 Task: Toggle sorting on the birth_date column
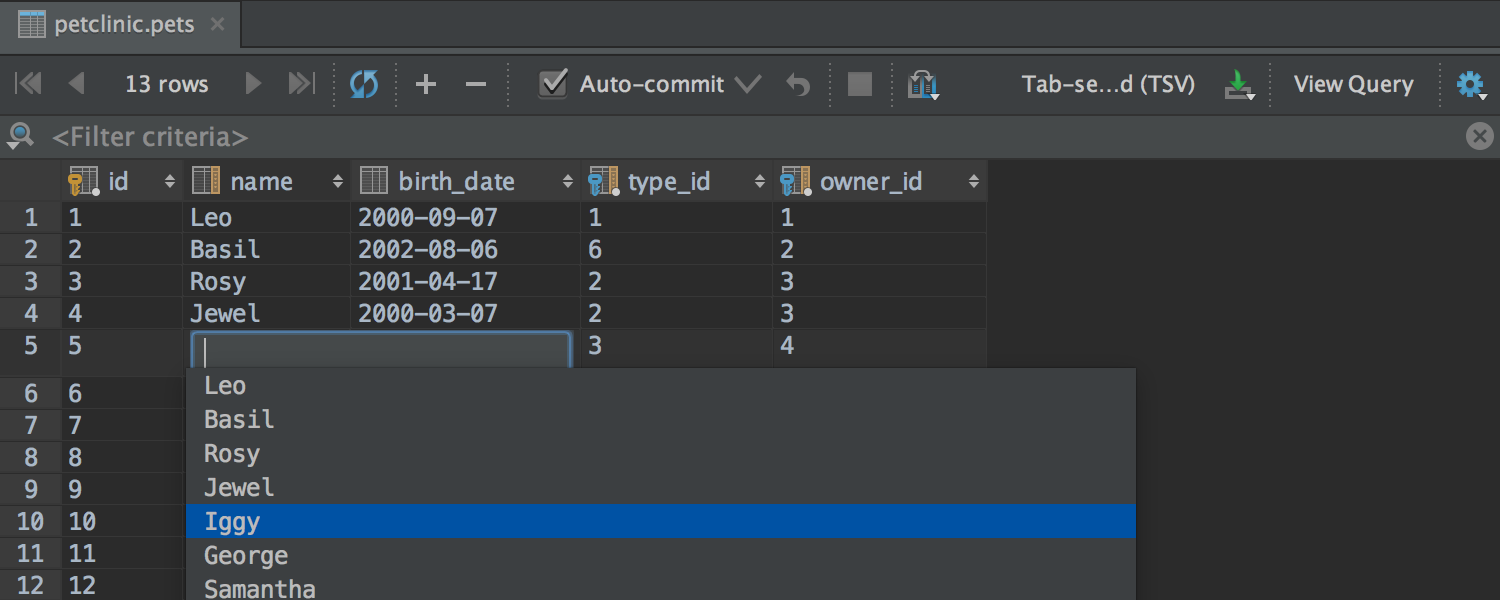coord(566,181)
